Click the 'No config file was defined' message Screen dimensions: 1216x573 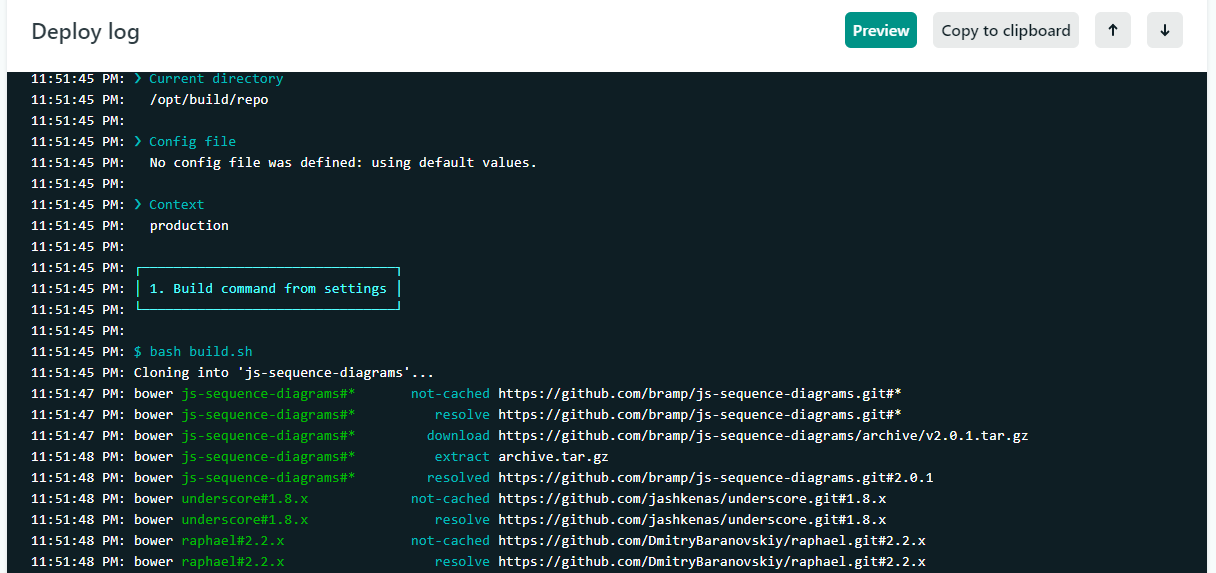343,162
